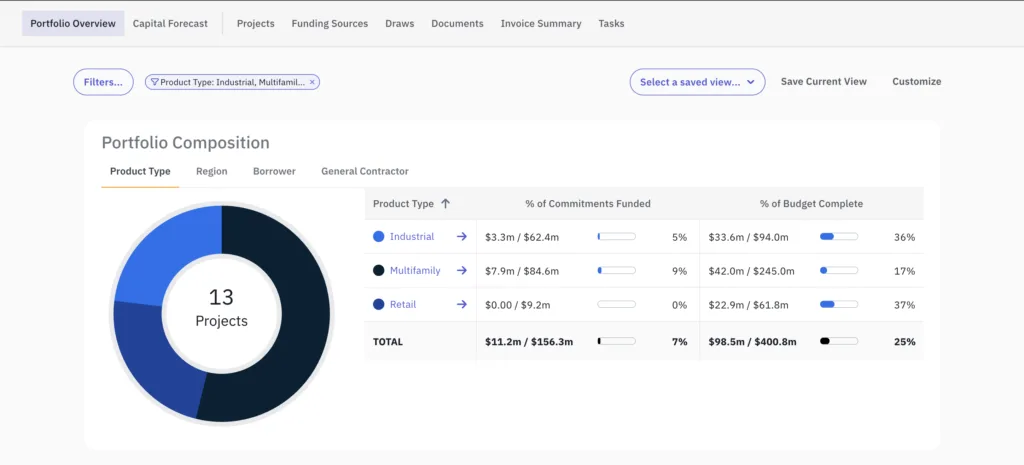Click Industrial budget complete progress bar
Image resolution: width=1024 pixels, height=465 pixels.
839,236
